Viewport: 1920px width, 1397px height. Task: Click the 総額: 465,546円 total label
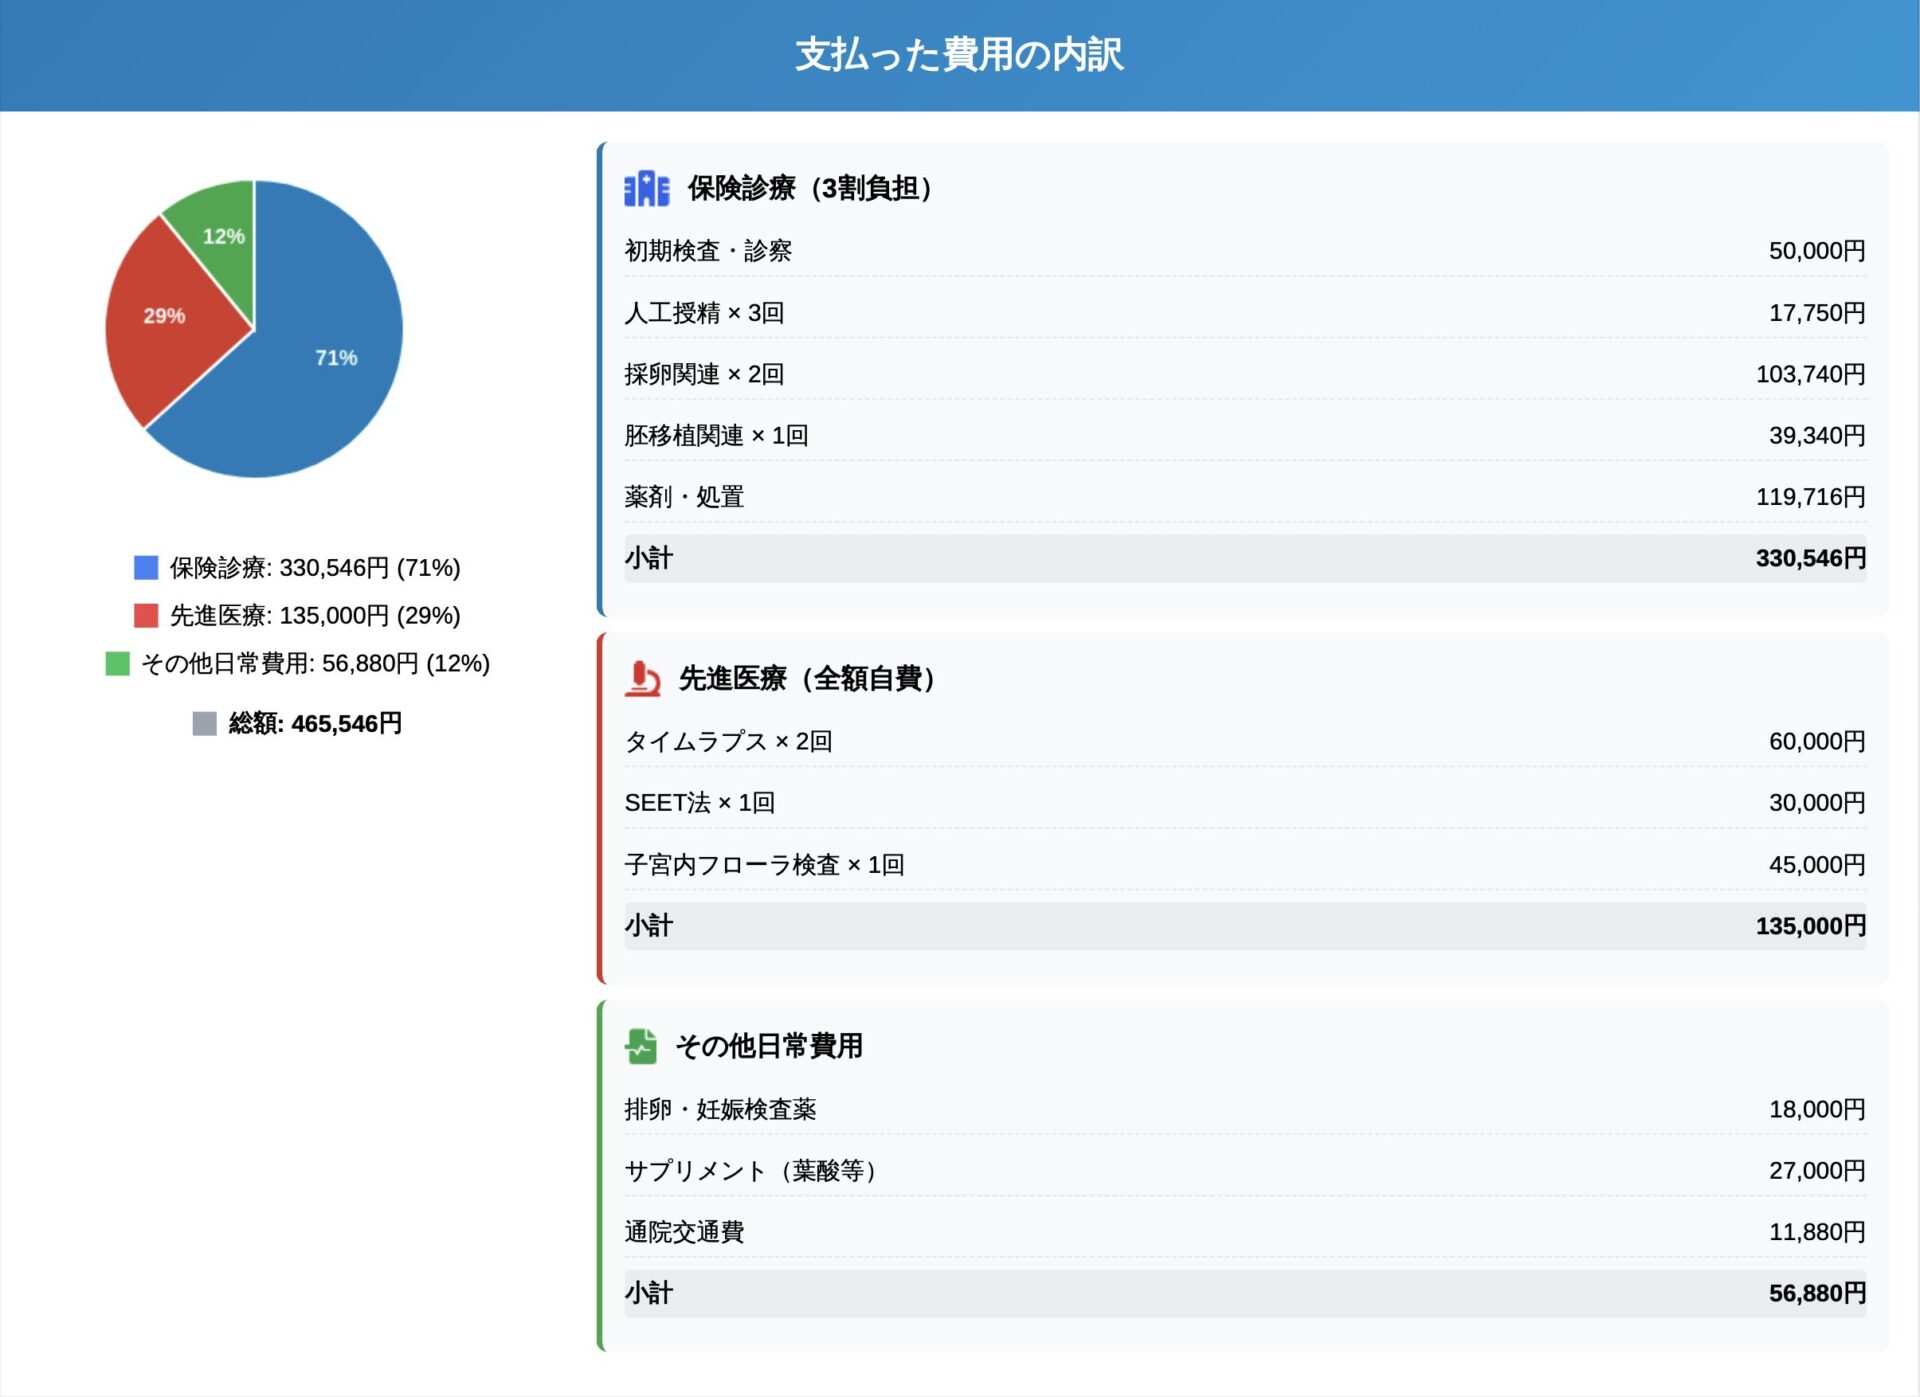[315, 723]
